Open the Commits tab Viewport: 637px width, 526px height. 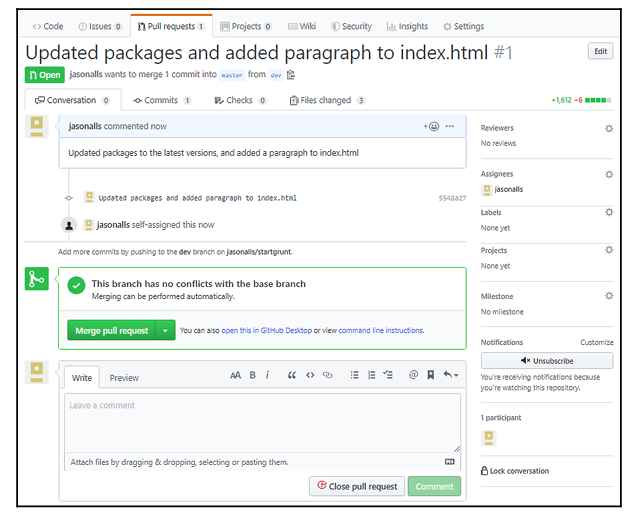pos(162,100)
